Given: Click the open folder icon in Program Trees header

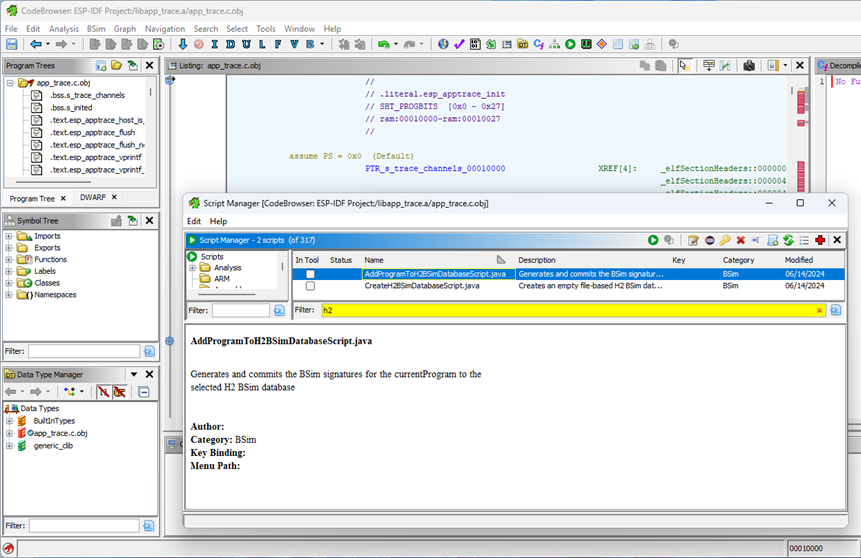Looking at the screenshot, I should [116, 65].
